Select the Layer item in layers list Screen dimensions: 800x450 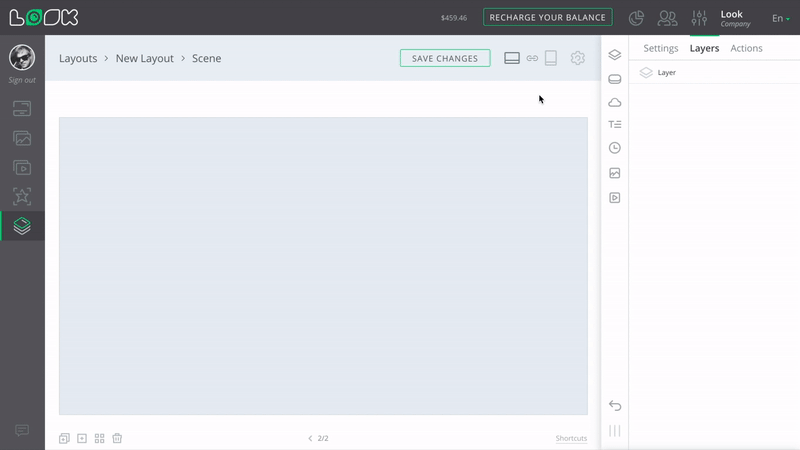tap(666, 73)
